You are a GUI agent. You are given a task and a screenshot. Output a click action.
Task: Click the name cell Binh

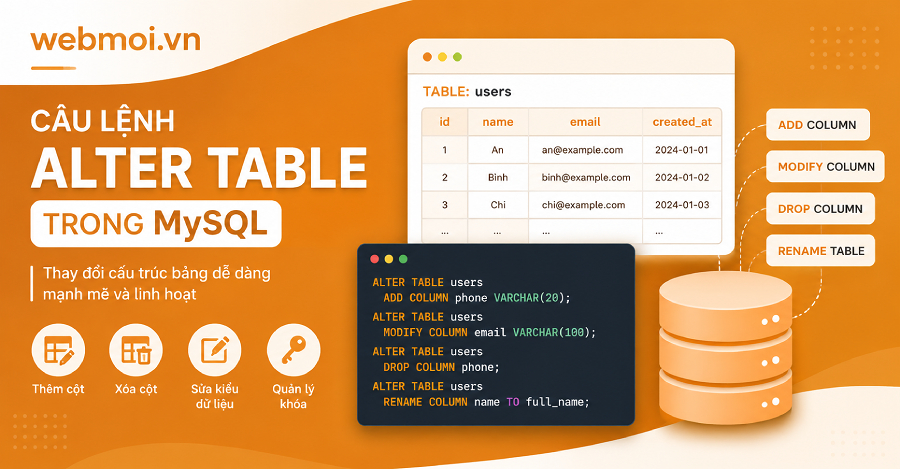[x=498, y=177]
